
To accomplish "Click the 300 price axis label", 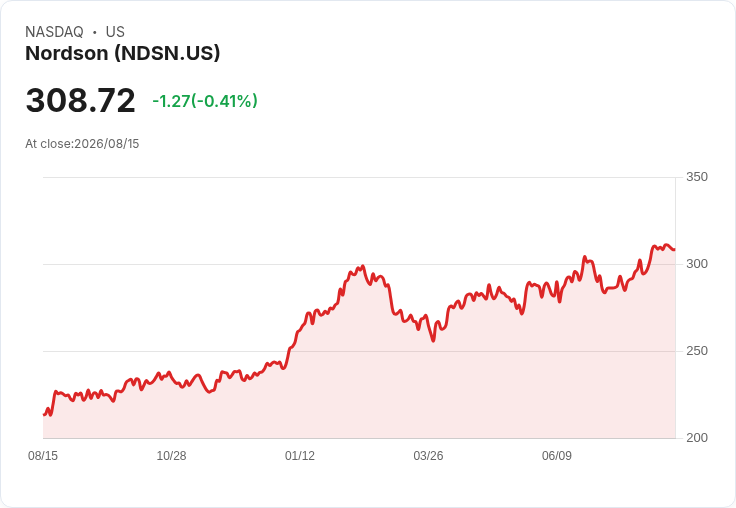I will click(697, 264).
